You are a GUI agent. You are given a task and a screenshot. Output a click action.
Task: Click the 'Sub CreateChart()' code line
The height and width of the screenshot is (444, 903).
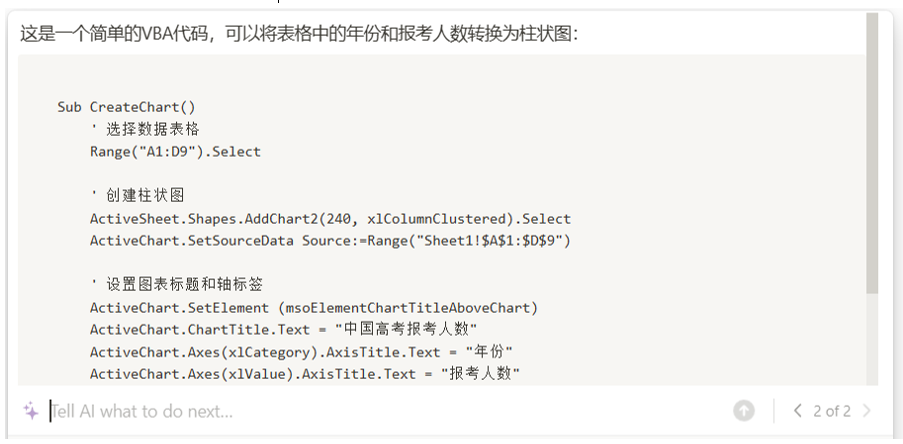[x=127, y=107]
